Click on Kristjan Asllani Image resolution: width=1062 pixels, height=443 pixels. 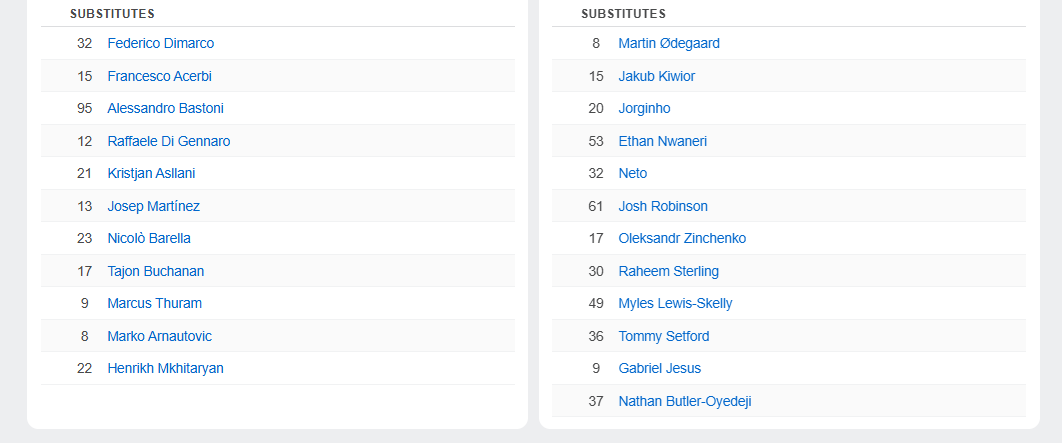pos(151,173)
